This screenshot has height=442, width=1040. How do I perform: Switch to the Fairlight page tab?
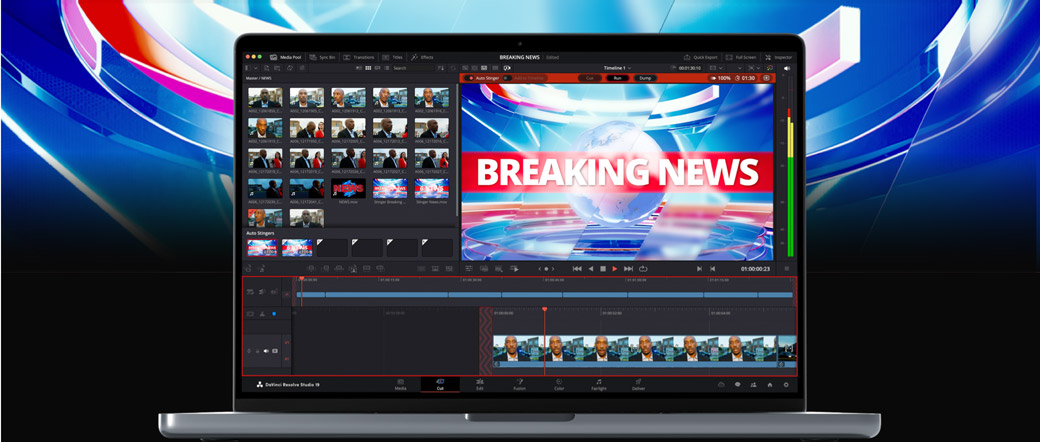point(598,383)
